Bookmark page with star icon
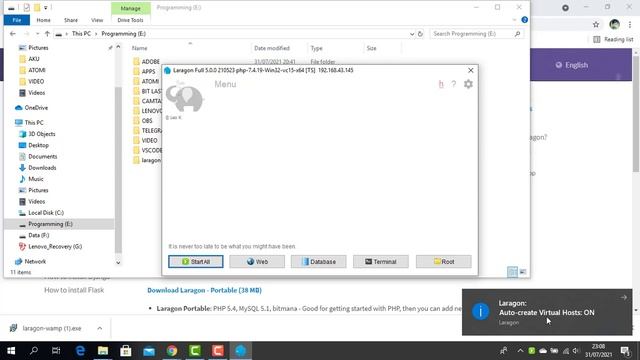Image resolution: width=640 pixels, height=360 pixels. pyautogui.click(x=596, y=24)
